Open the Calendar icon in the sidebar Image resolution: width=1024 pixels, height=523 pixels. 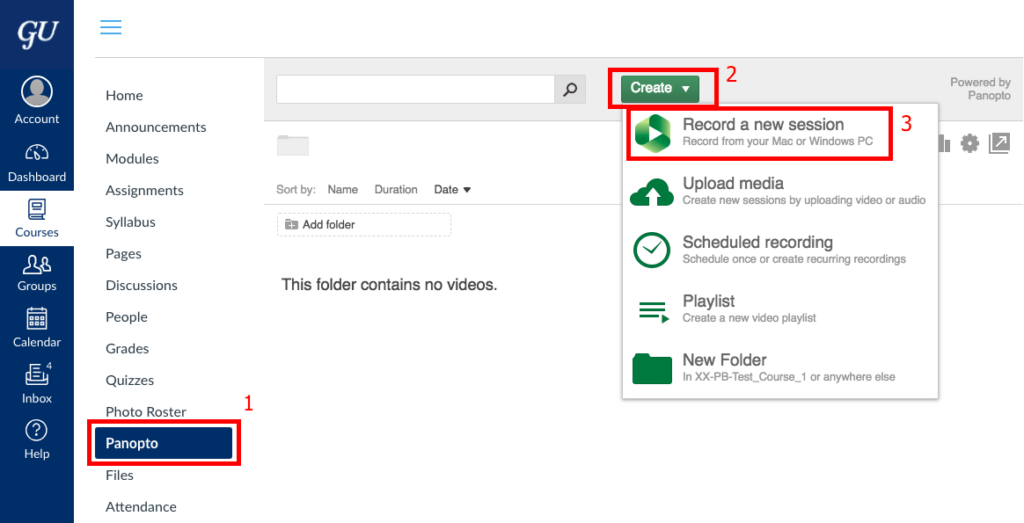(x=37, y=327)
